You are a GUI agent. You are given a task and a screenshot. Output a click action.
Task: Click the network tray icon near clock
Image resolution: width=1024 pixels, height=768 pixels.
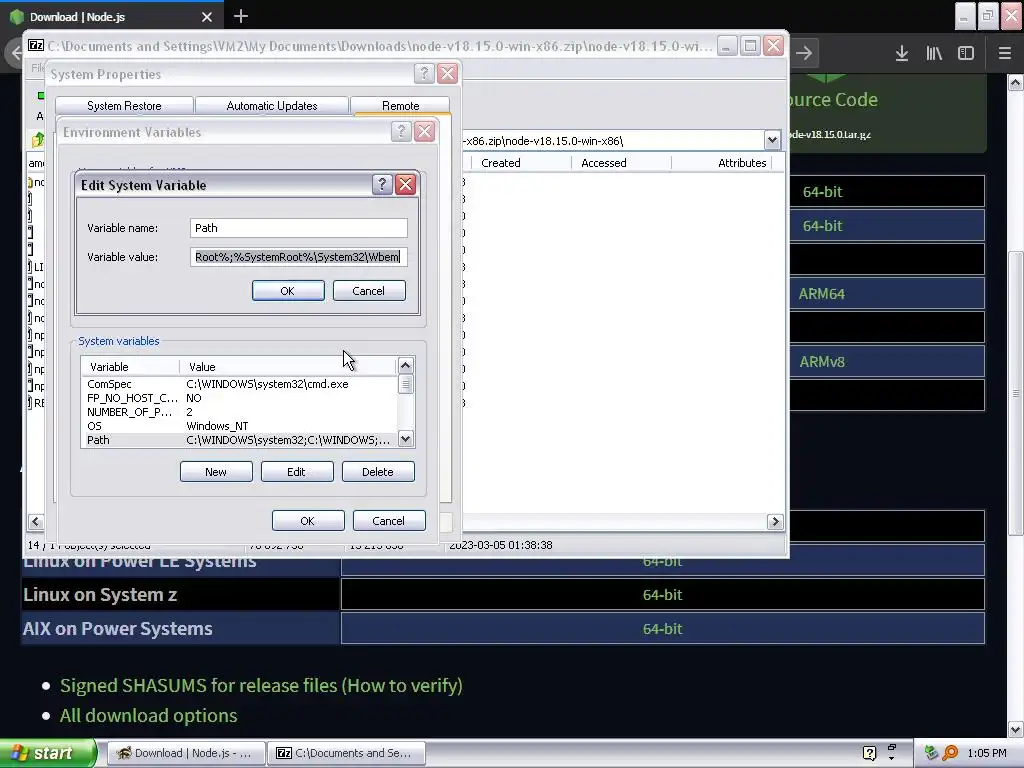click(931, 753)
